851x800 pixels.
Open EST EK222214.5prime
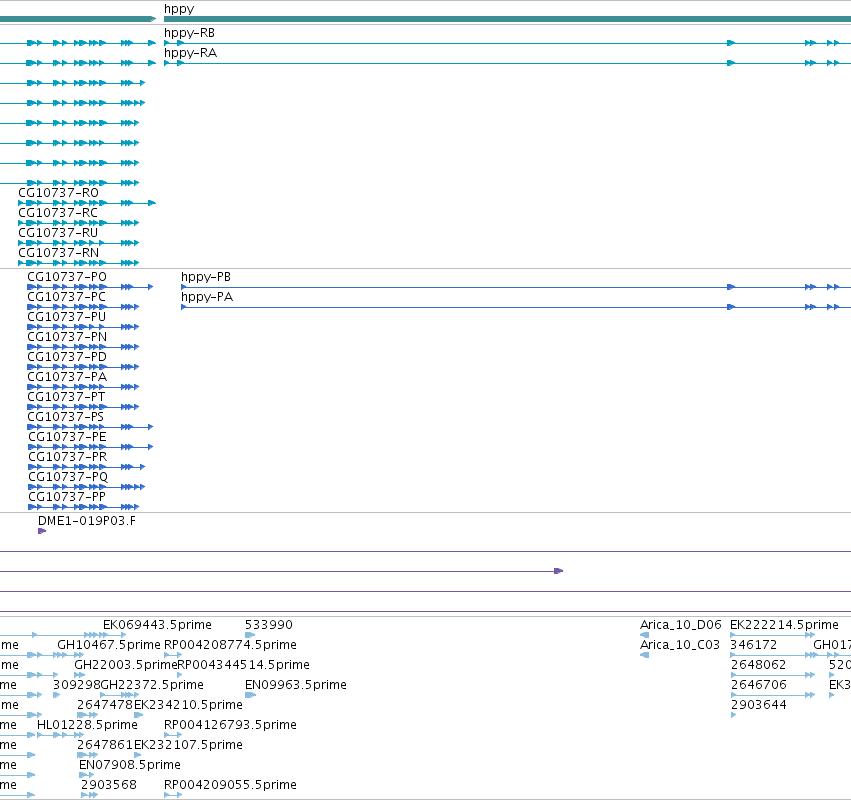(784, 625)
